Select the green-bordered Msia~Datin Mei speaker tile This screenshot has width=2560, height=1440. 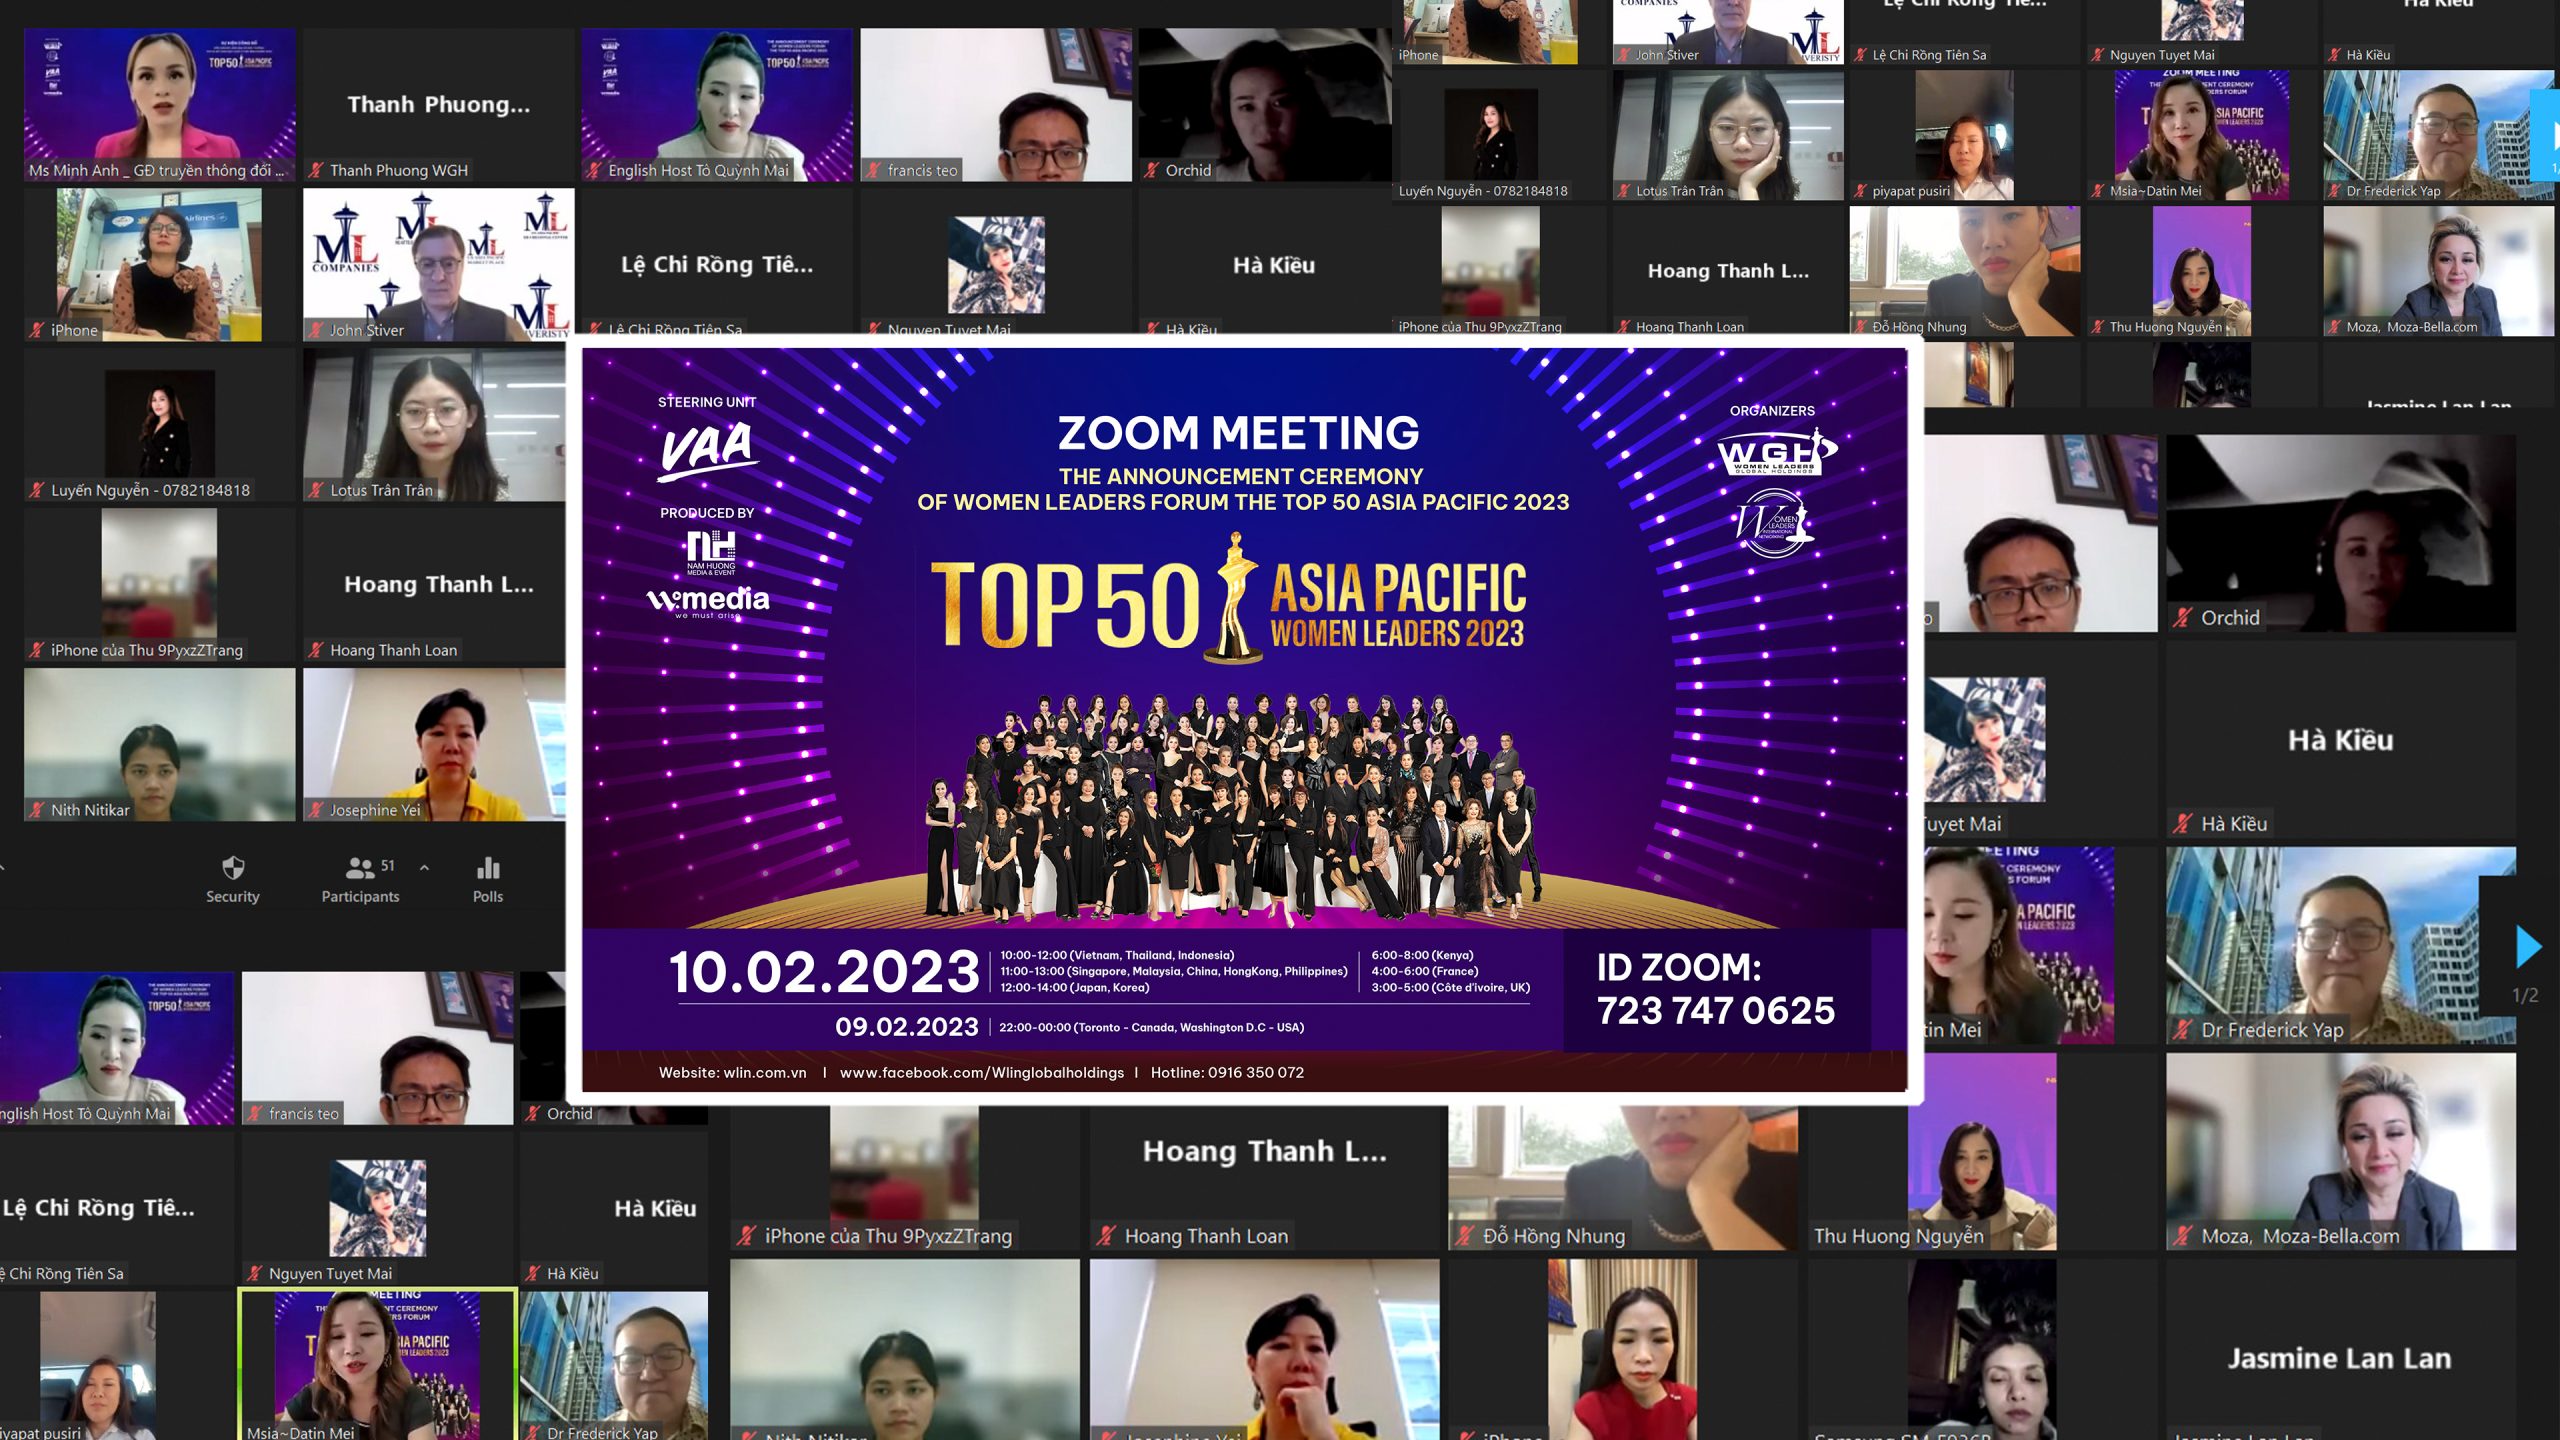point(378,1364)
